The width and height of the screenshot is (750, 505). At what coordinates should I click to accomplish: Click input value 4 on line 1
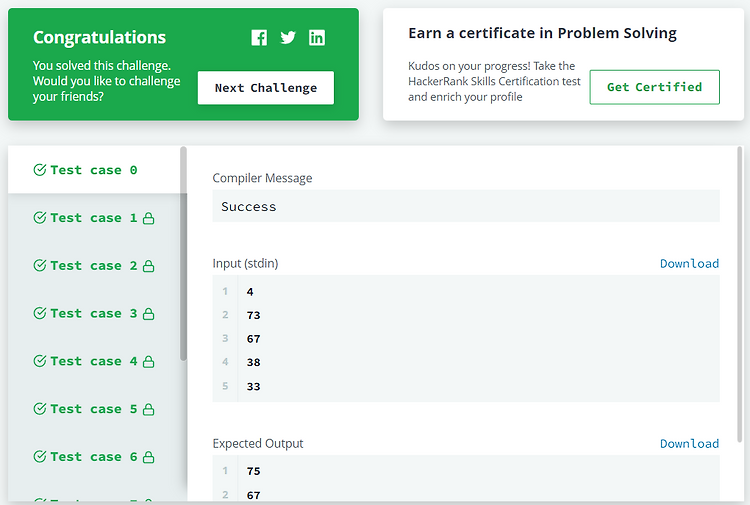[250, 292]
